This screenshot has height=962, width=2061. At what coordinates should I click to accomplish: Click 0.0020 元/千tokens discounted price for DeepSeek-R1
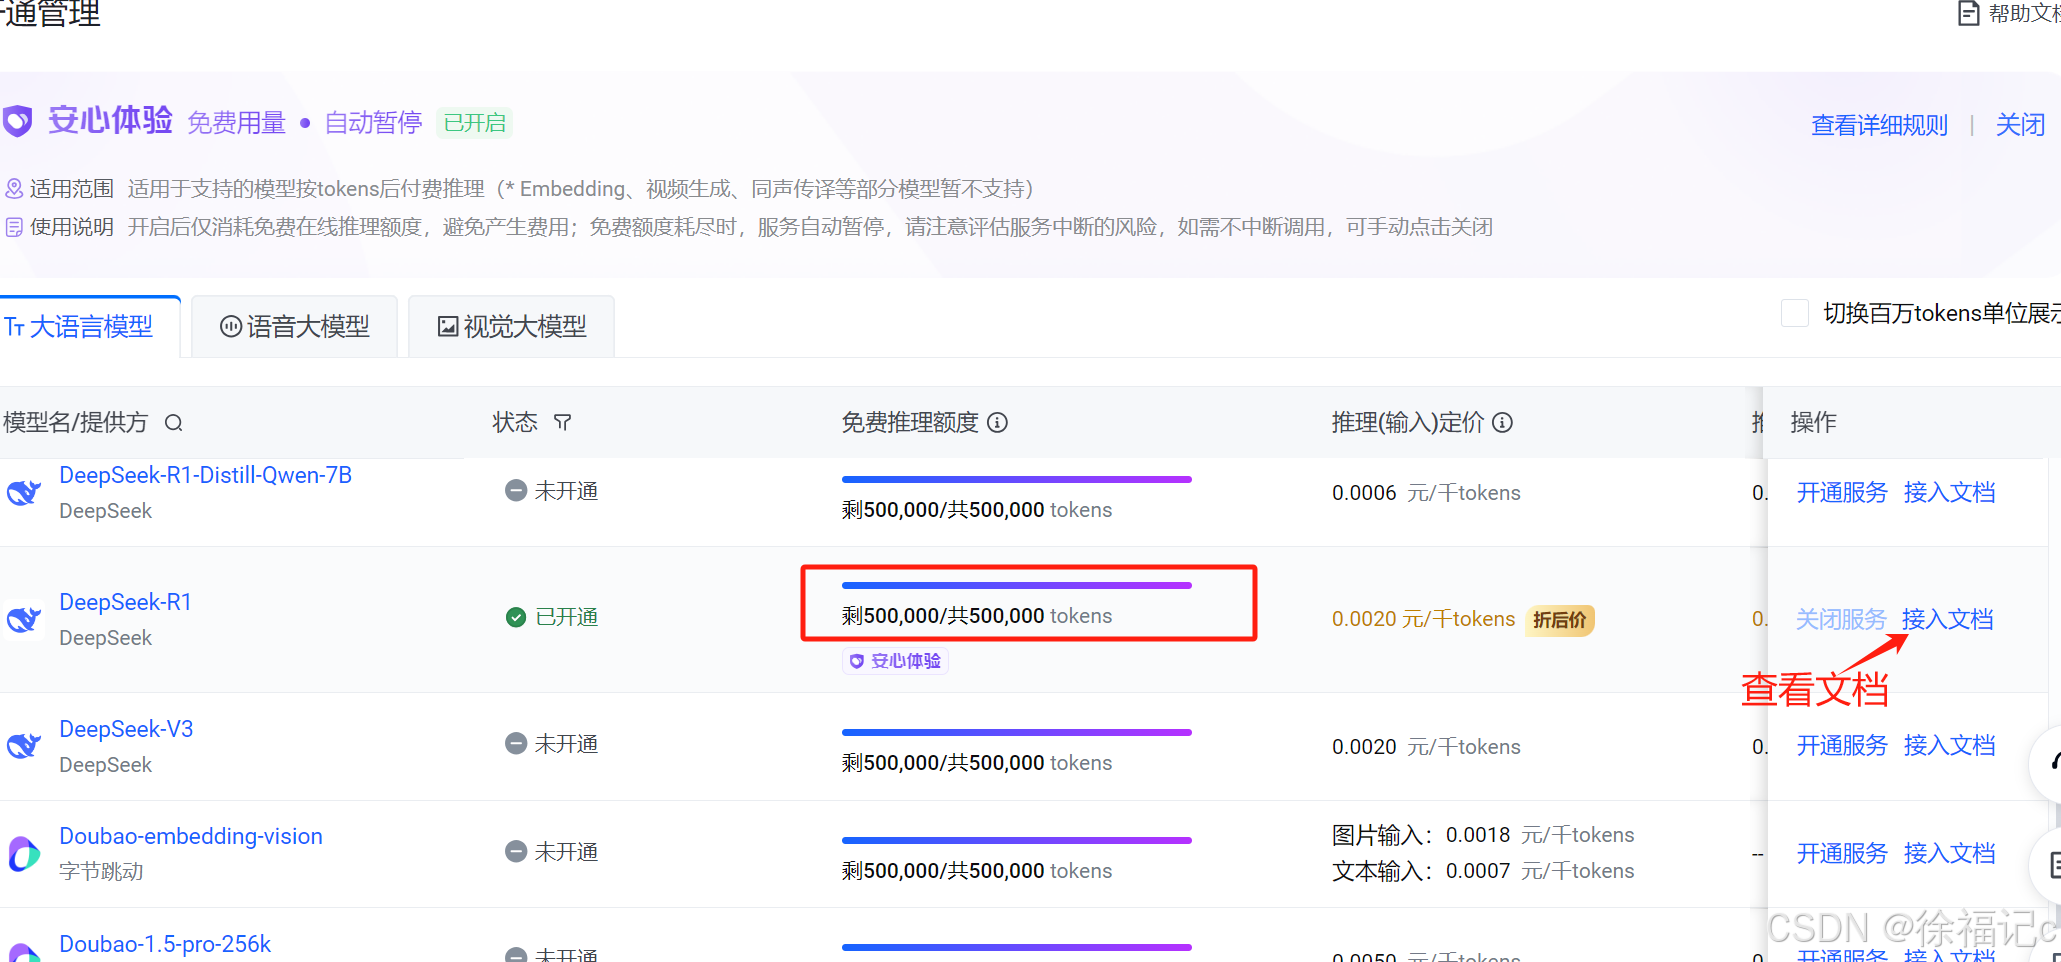coord(1423,619)
